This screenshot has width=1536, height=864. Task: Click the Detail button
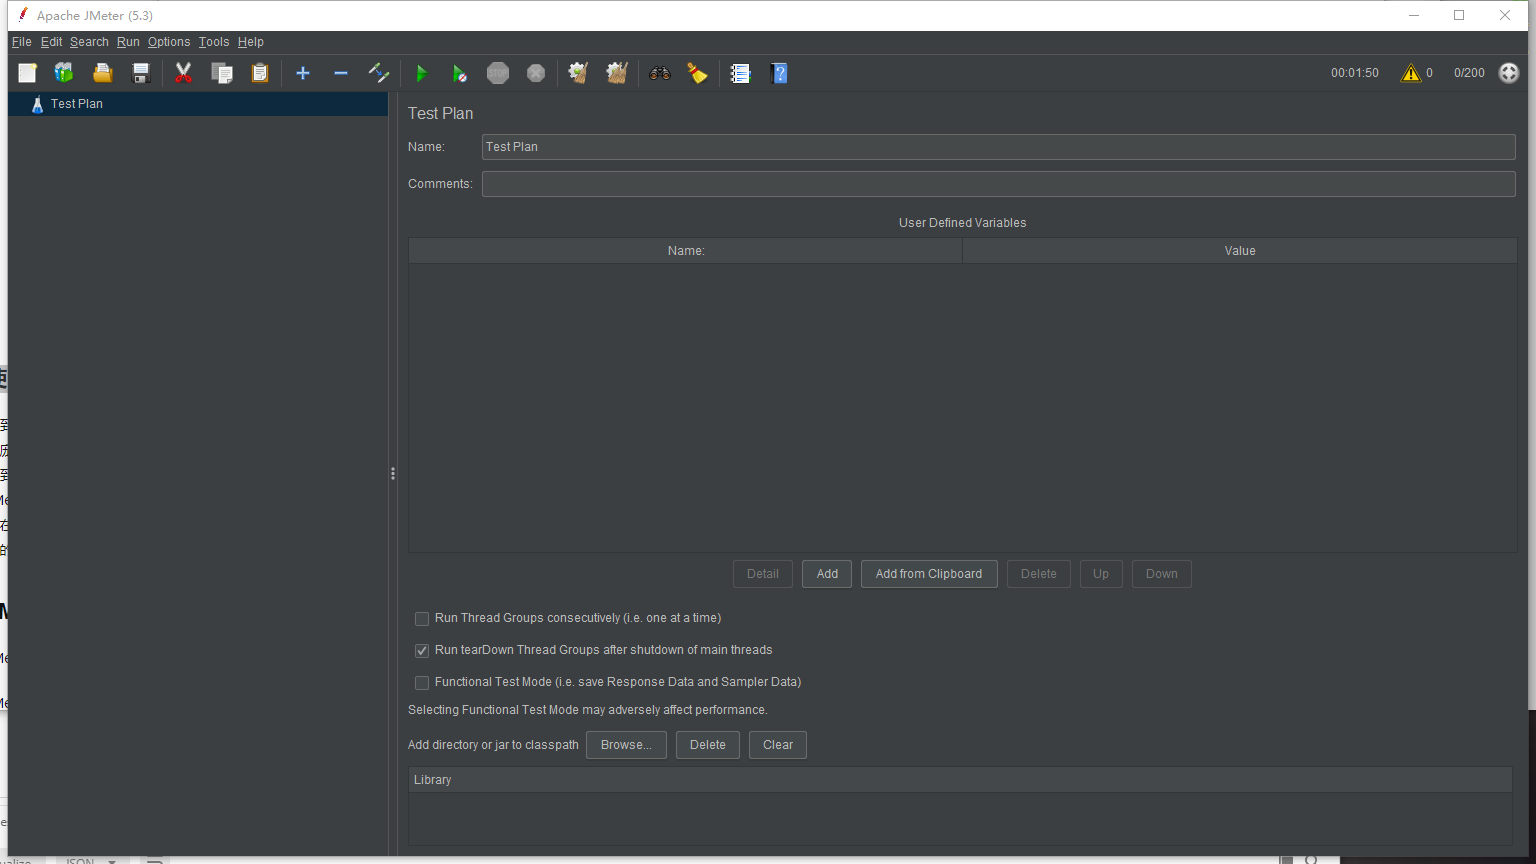pyautogui.click(x=763, y=574)
